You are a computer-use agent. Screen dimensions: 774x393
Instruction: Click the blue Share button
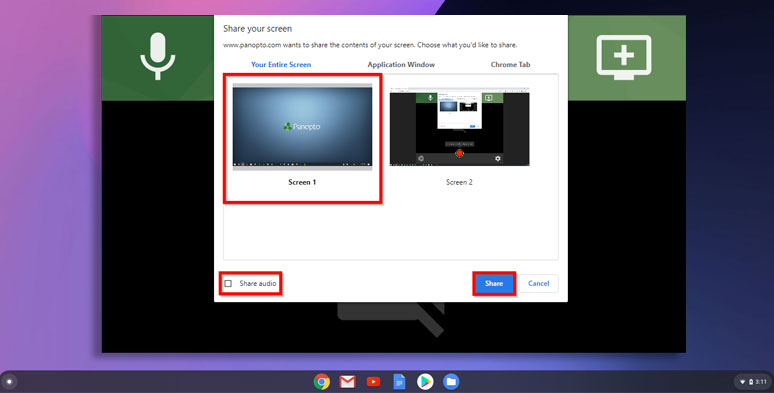click(494, 283)
